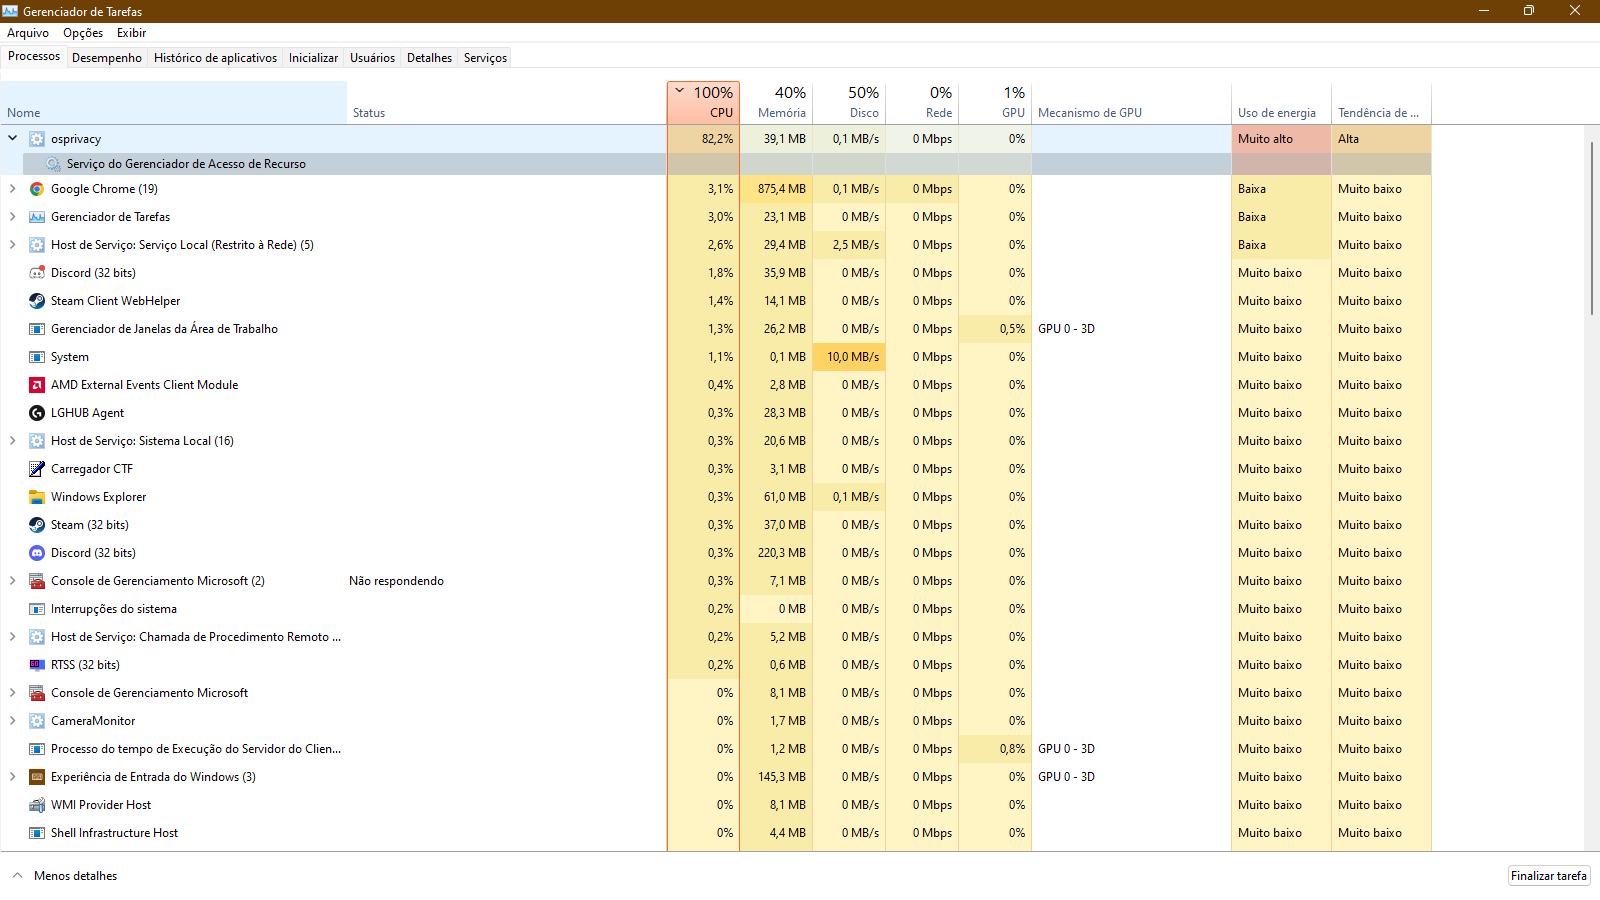Sort by the Memória column header
Screen dimensions: 1600x900
pos(776,103)
